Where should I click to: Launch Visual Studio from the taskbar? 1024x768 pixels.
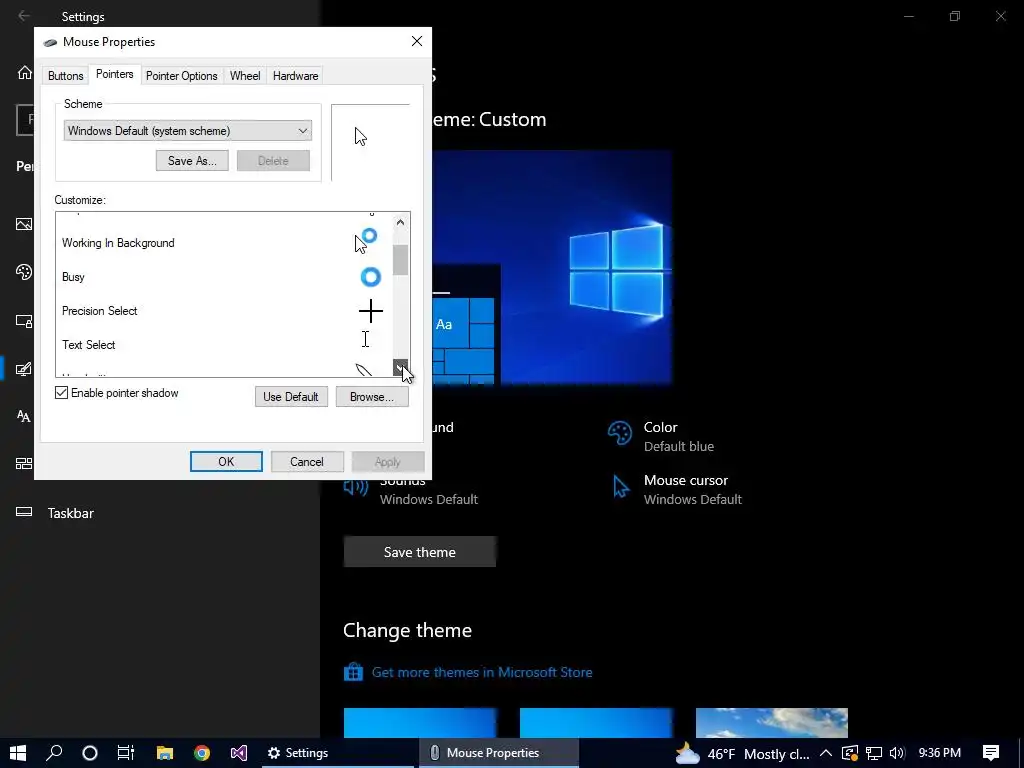239,753
